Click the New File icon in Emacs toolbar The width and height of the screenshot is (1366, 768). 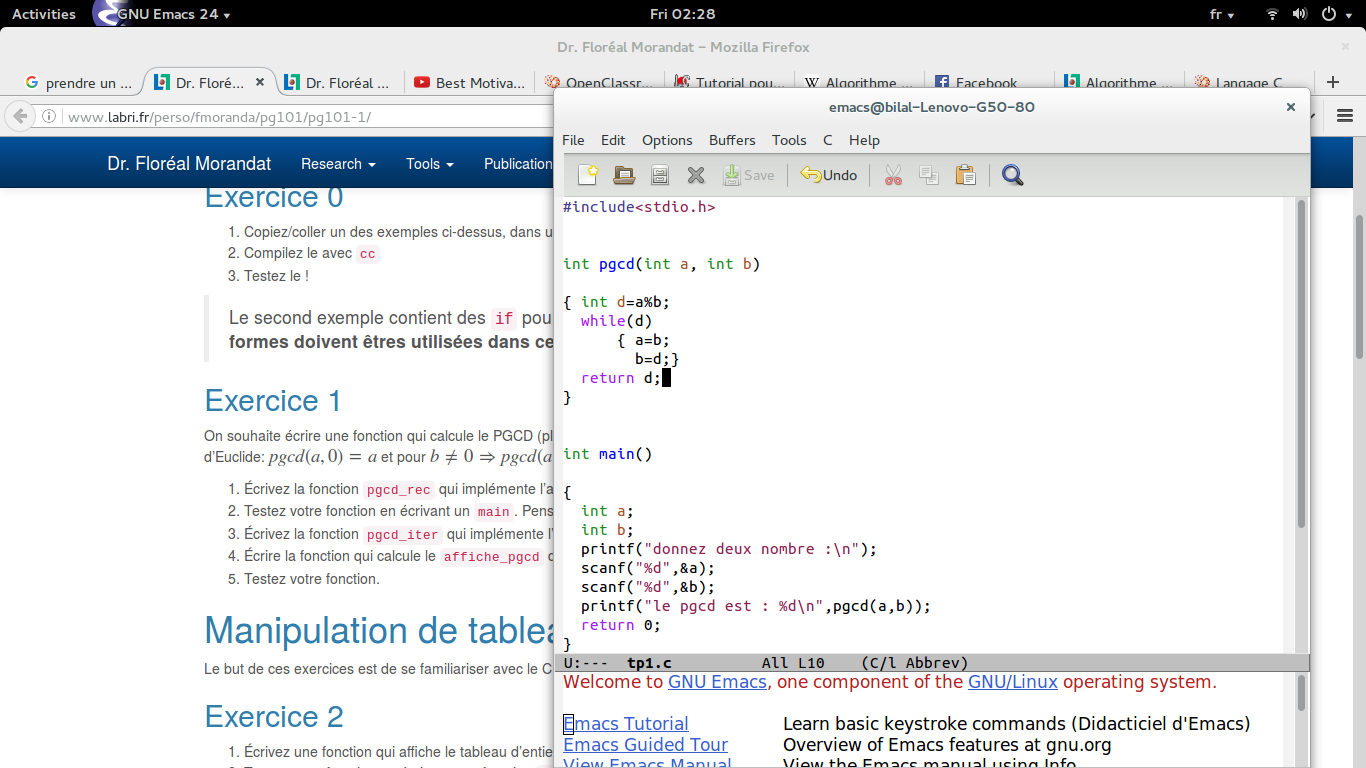(x=588, y=175)
